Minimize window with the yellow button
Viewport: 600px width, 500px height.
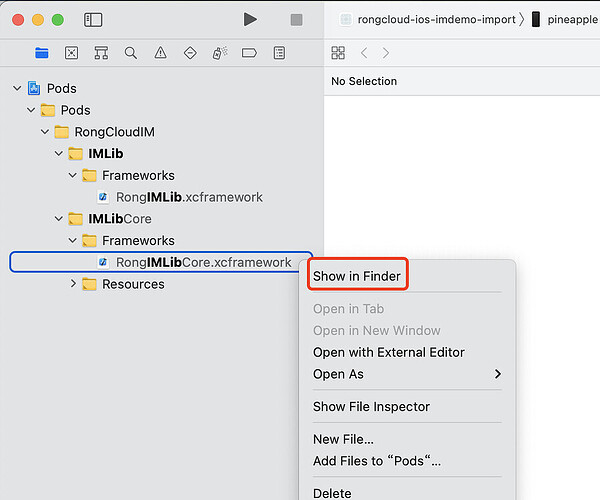[38, 20]
